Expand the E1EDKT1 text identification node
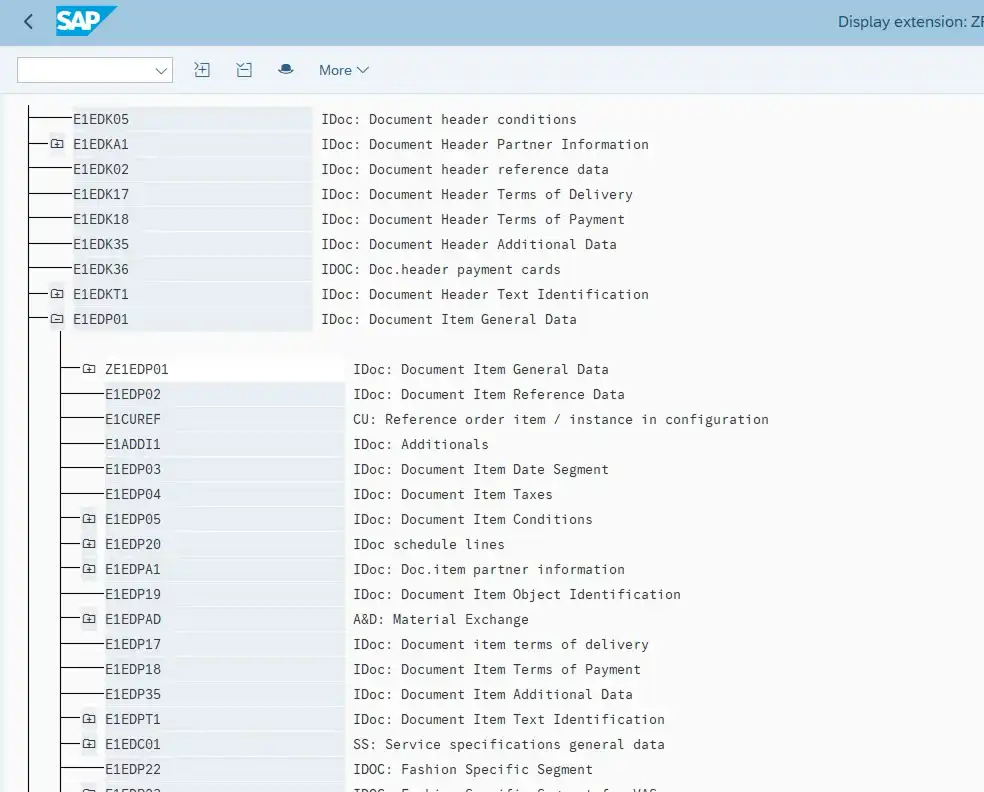Image resolution: width=984 pixels, height=792 pixels. (55, 294)
